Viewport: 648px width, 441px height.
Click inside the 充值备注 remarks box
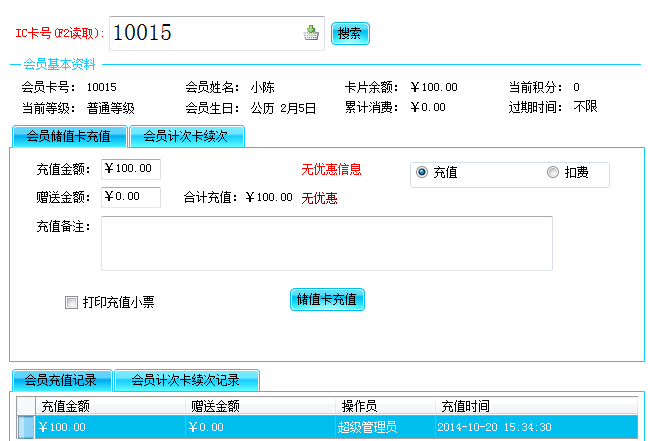coord(326,243)
